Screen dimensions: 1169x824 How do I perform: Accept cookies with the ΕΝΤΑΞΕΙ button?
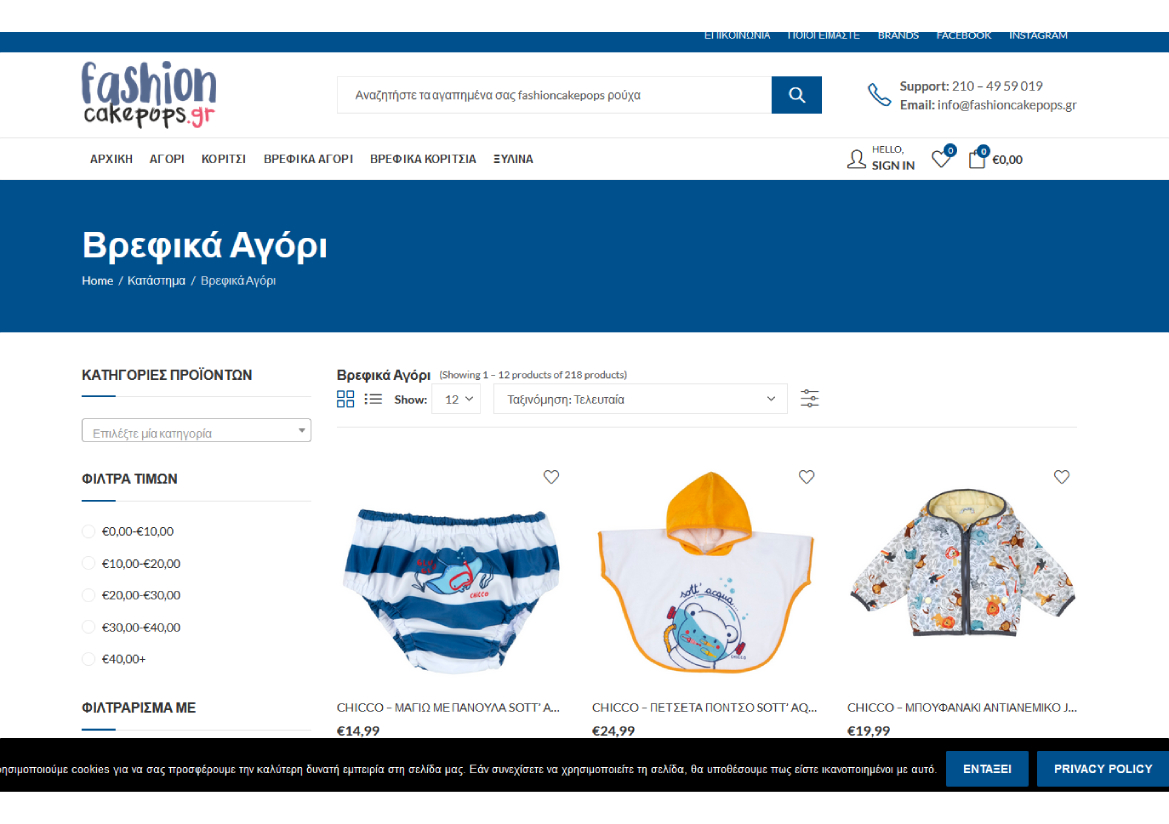click(x=986, y=769)
